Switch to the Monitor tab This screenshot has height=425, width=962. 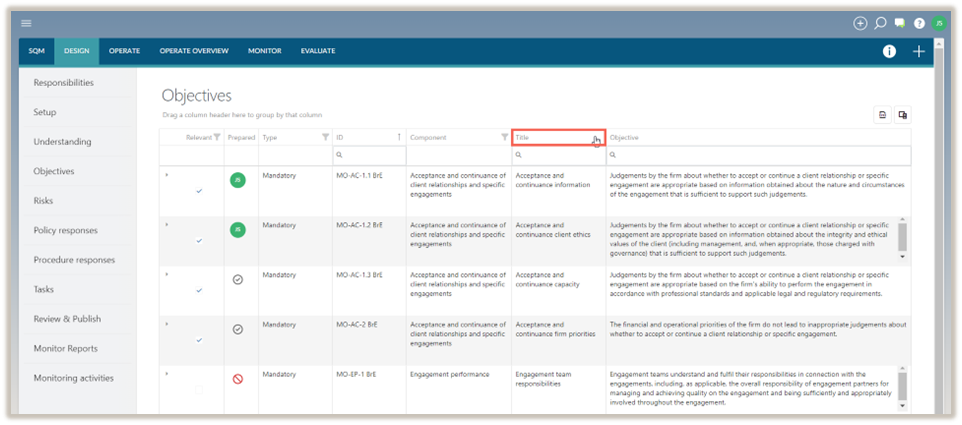(x=264, y=51)
